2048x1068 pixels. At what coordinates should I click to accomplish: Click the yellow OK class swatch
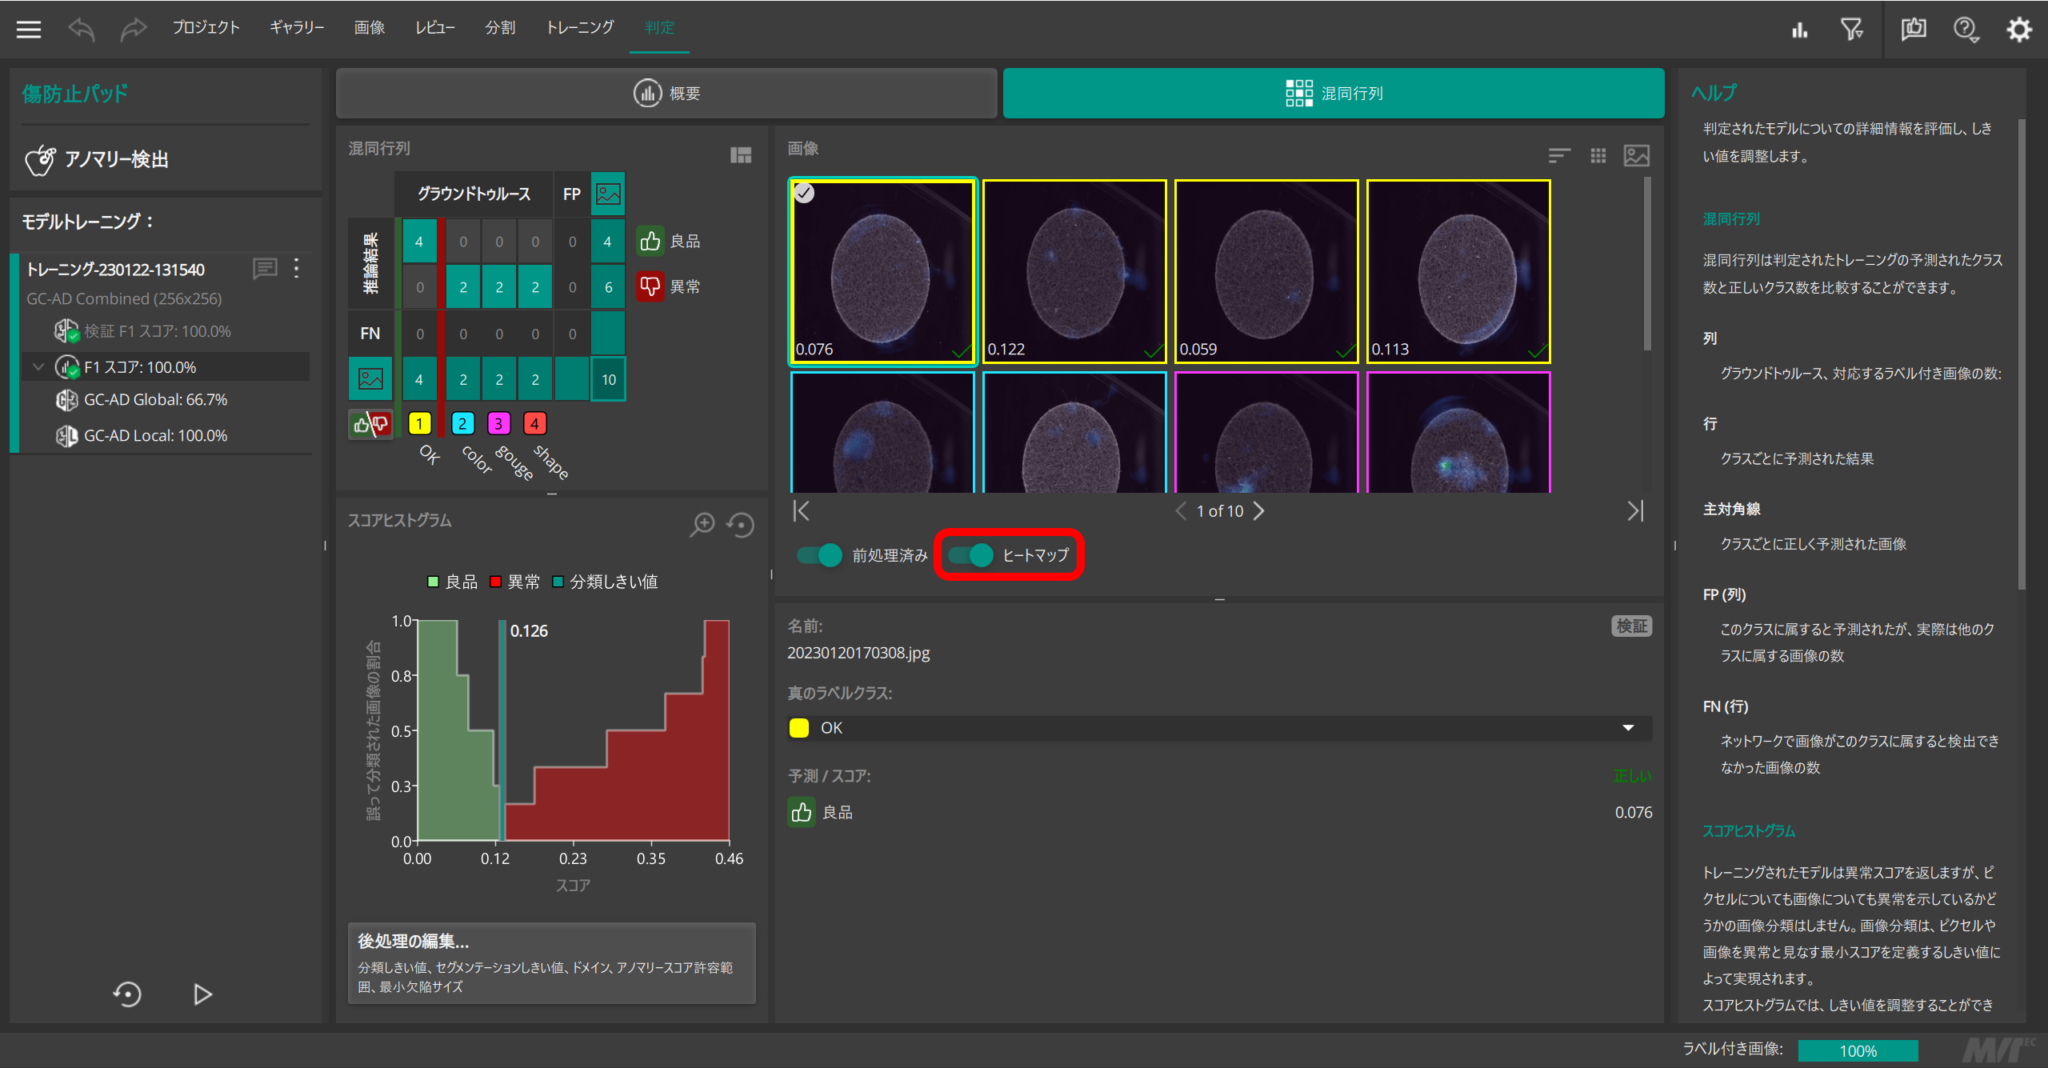coord(420,423)
